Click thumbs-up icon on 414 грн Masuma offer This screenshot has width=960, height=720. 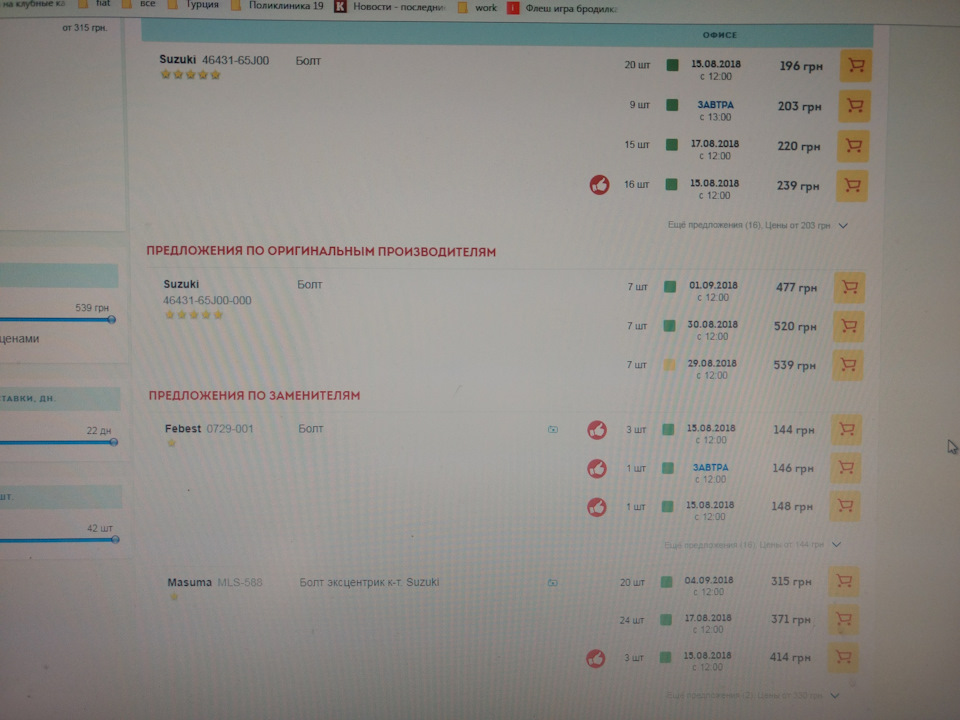[595, 658]
